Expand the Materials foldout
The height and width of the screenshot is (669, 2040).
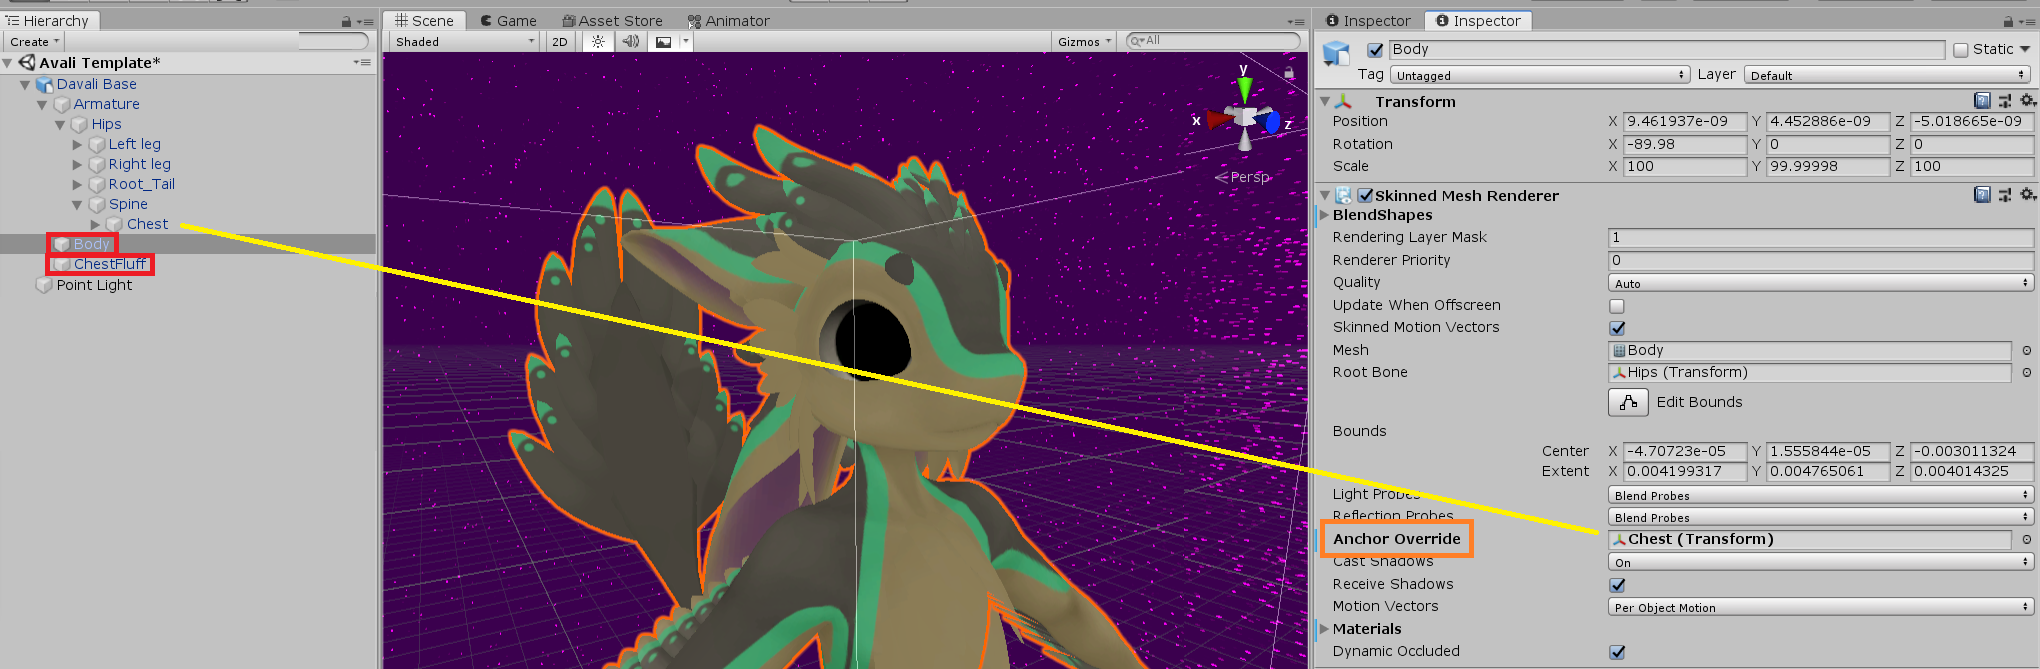1325,629
